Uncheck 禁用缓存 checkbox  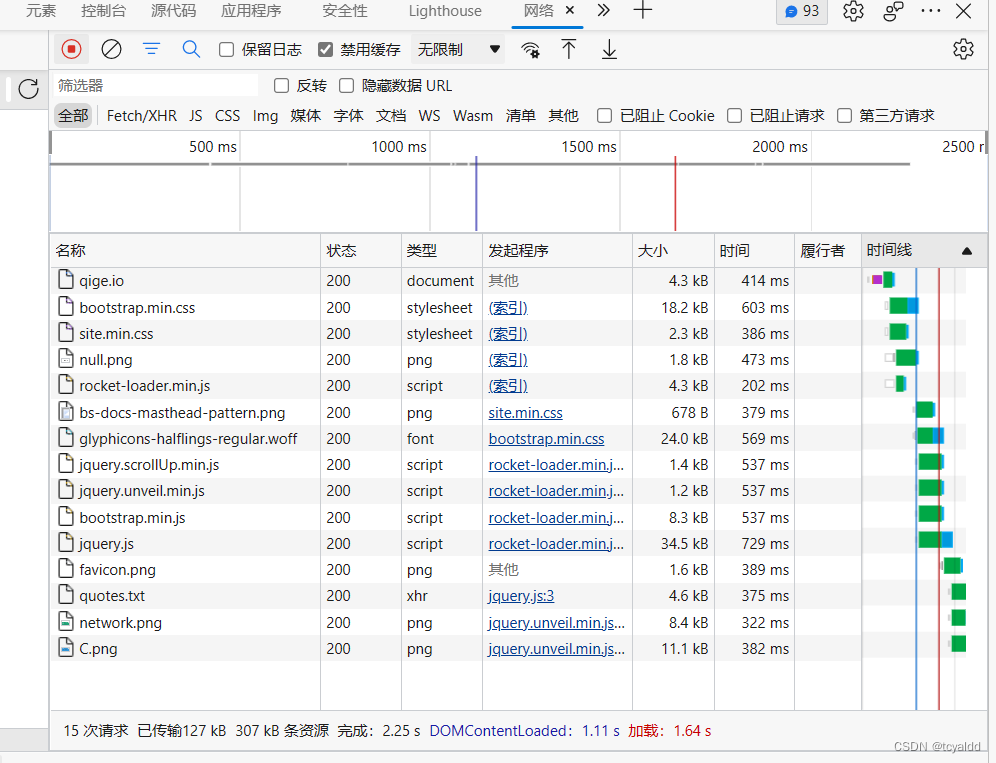click(325, 50)
